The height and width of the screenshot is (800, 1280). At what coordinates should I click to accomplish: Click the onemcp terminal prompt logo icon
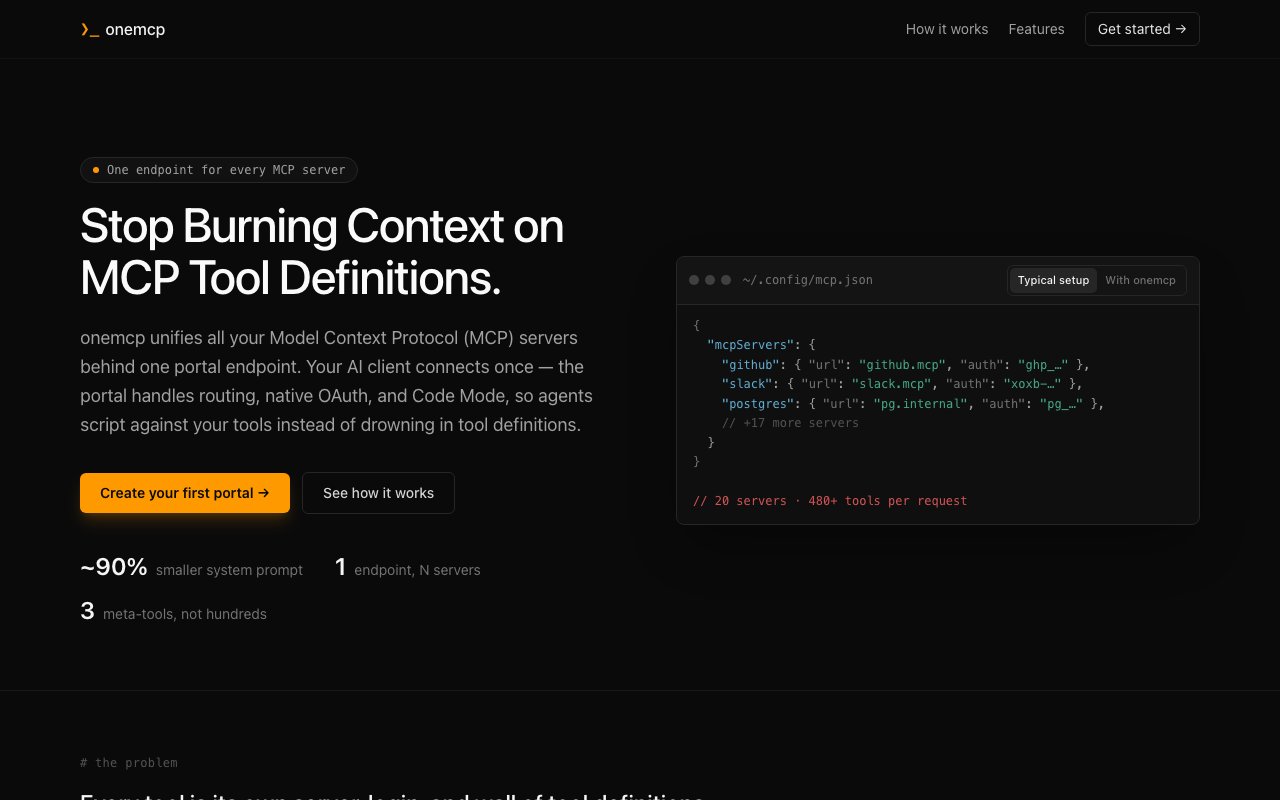tap(89, 30)
